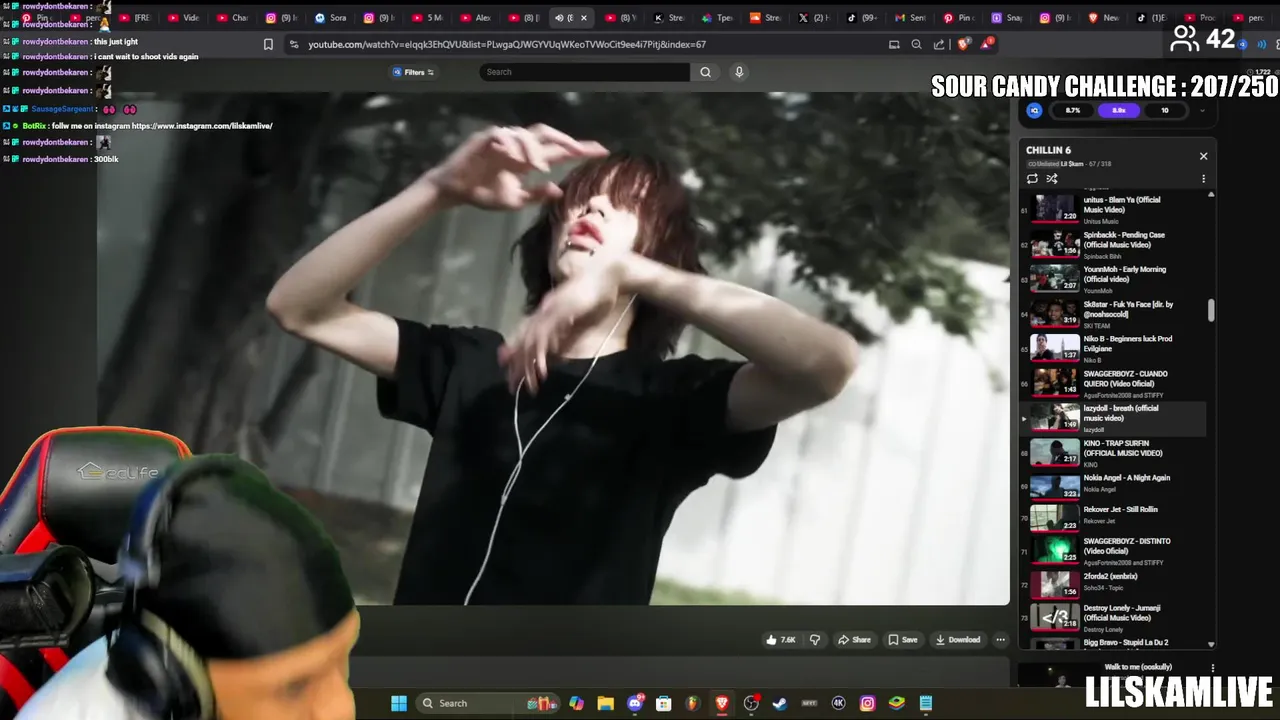Open the three-dot more actions under video
This screenshot has height=720, width=1280.
click(1000, 640)
